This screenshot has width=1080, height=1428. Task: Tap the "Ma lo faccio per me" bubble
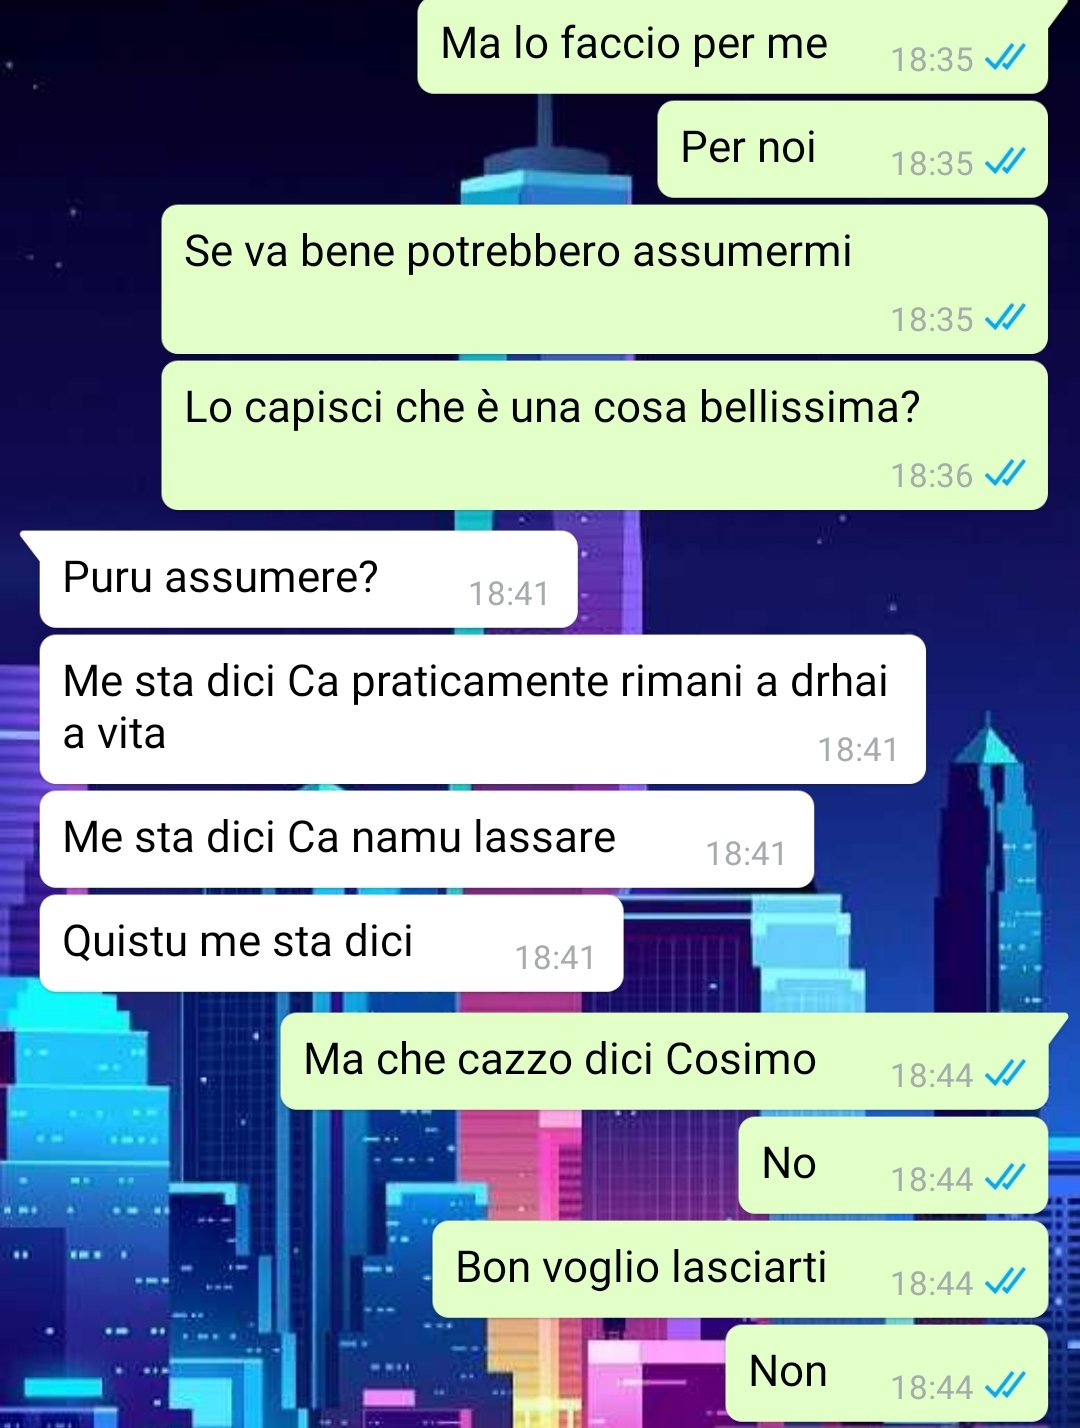tap(732, 46)
